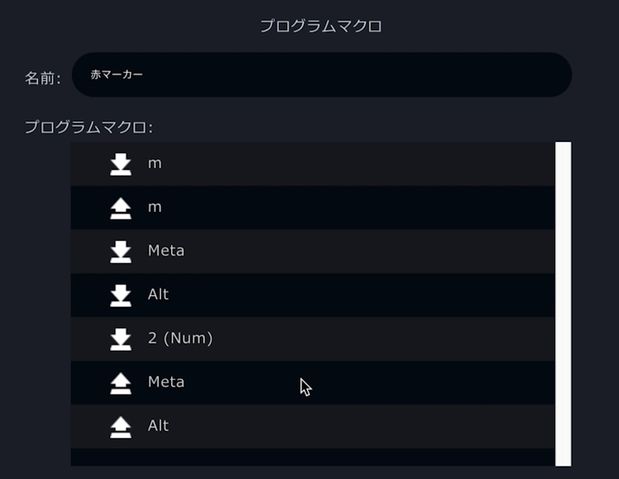Focus the 名前 input containing 赤マーカー

click(322, 75)
